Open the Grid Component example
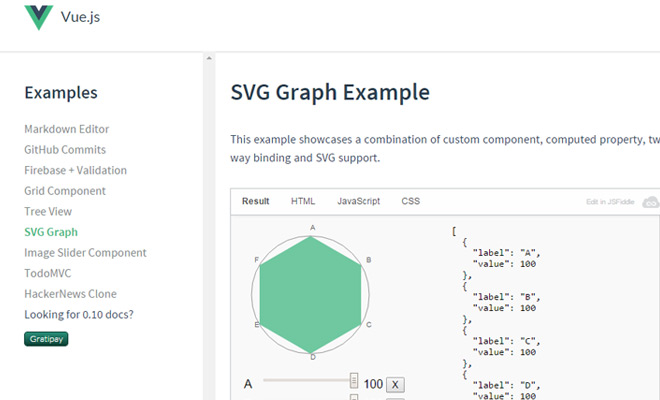Screen dimensions: 660x400 tap(65, 191)
